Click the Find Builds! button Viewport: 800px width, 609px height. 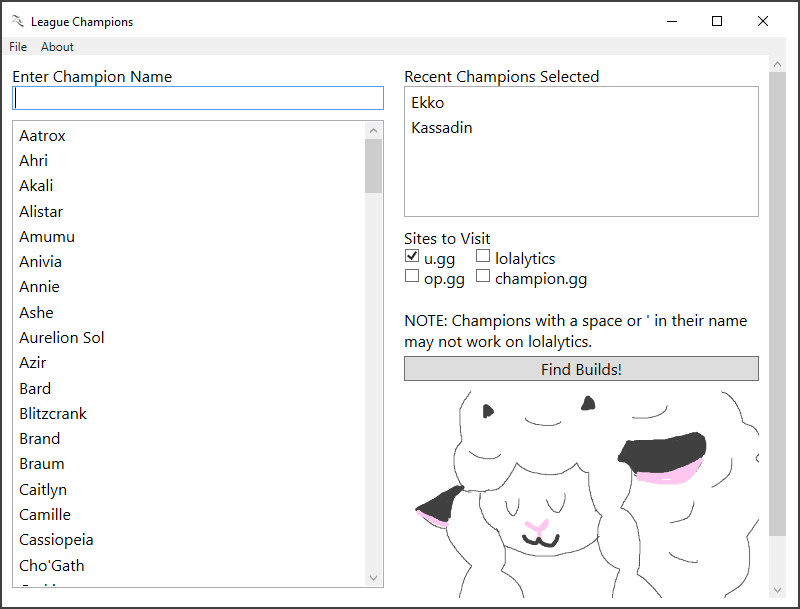coord(581,369)
